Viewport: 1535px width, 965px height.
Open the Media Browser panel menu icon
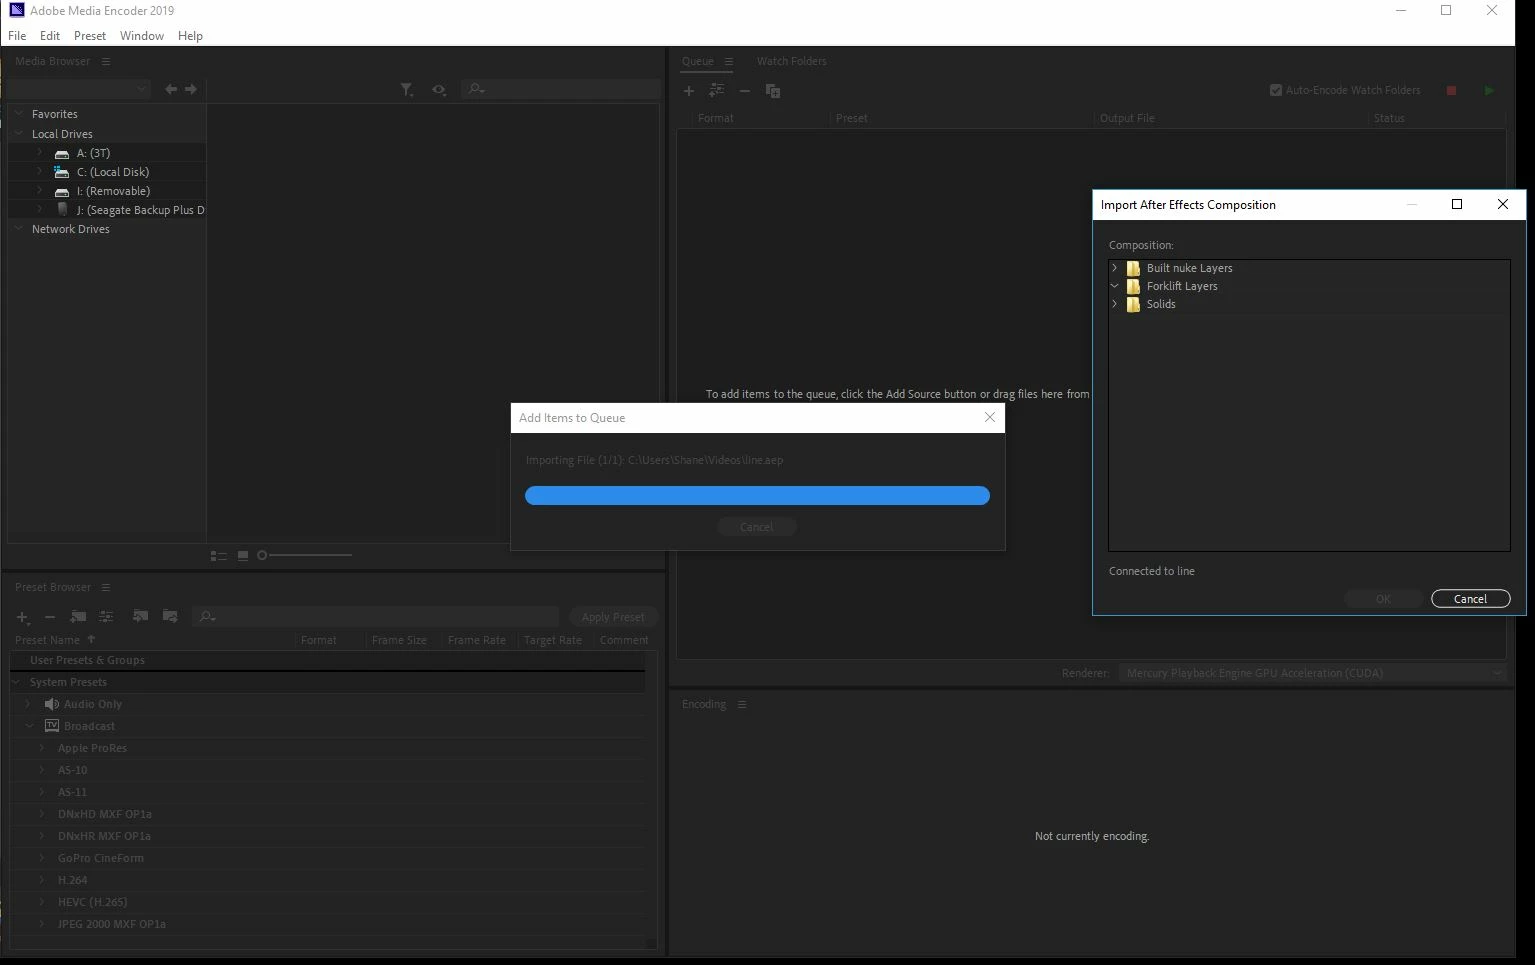(x=106, y=61)
